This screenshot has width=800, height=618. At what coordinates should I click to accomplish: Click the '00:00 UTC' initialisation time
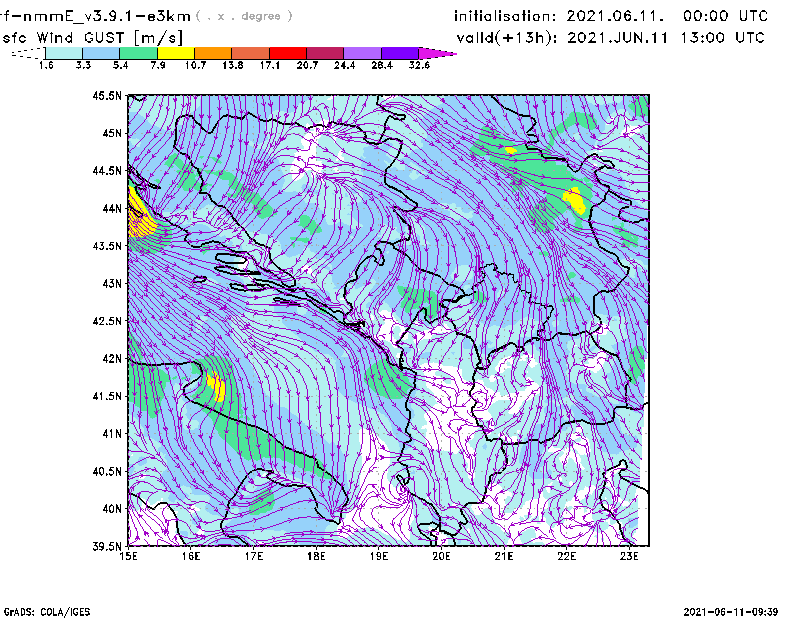coord(726,16)
